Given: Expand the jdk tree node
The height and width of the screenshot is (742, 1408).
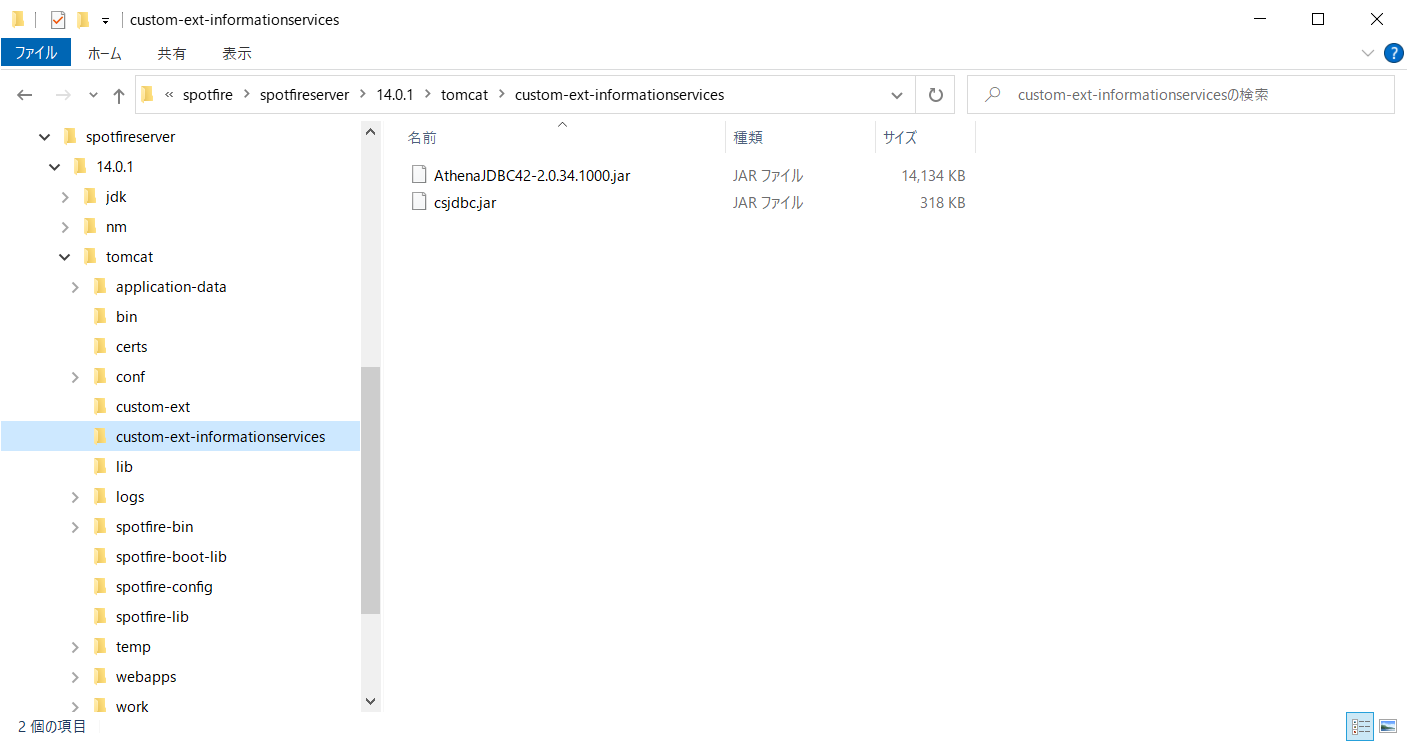Looking at the screenshot, I should 65,197.
